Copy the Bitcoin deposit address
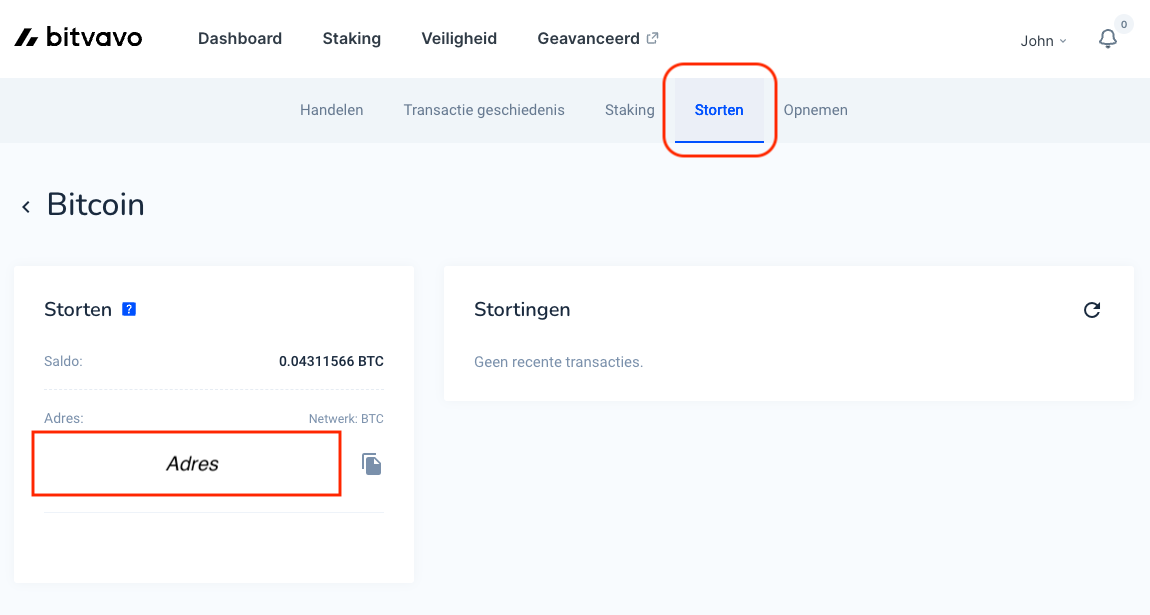 coord(371,463)
